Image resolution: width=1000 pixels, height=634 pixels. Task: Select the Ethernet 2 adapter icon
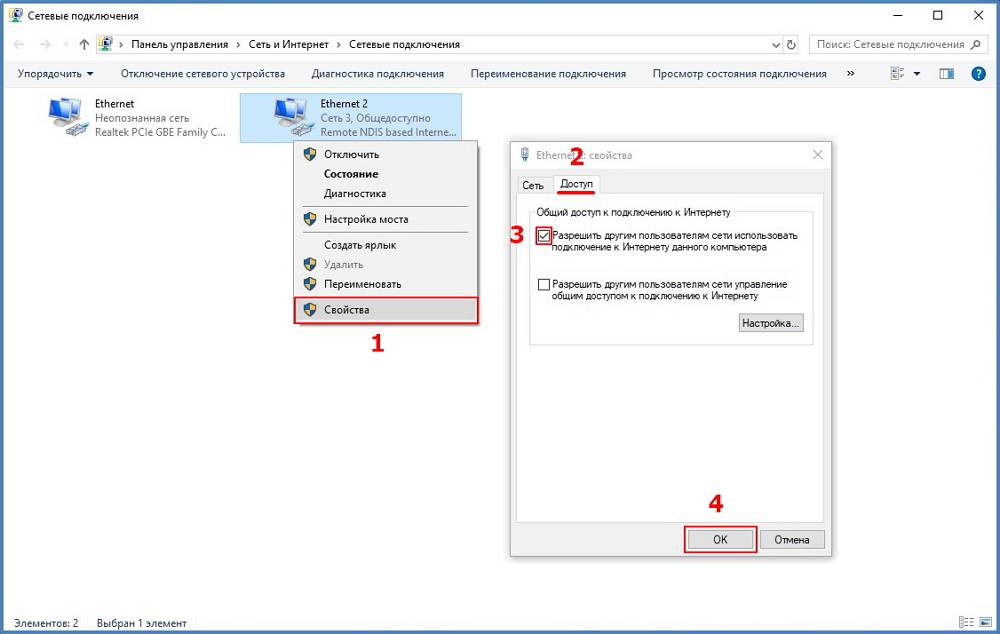(293, 118)
